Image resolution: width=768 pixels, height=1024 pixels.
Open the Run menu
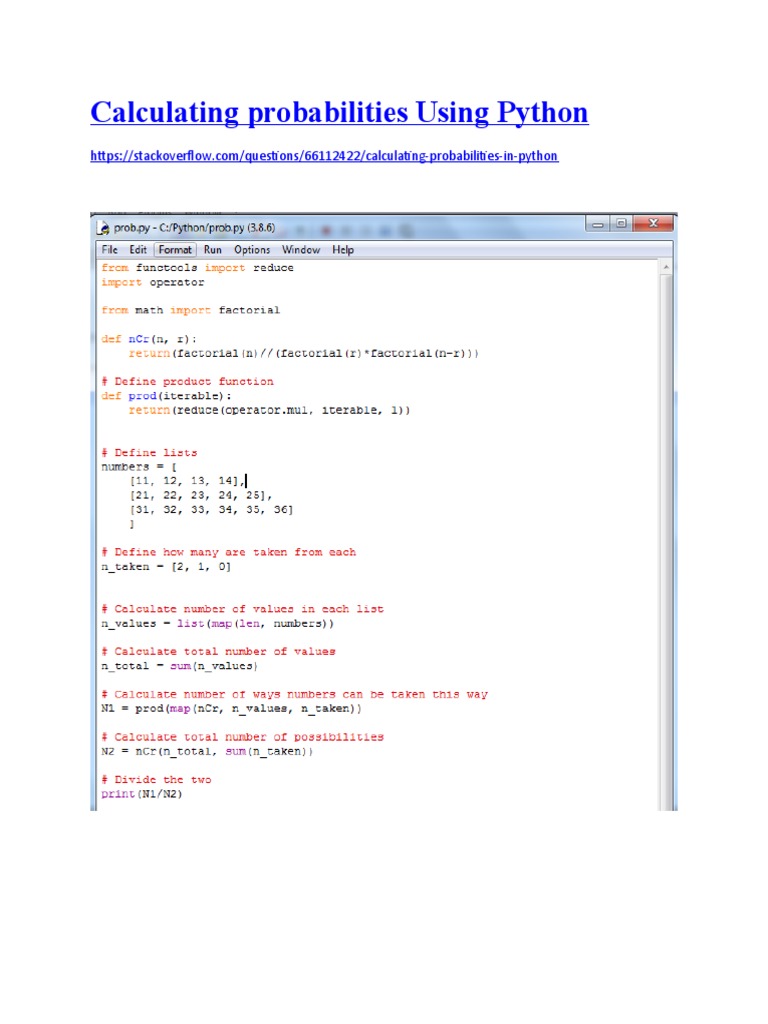pos(213,250)
